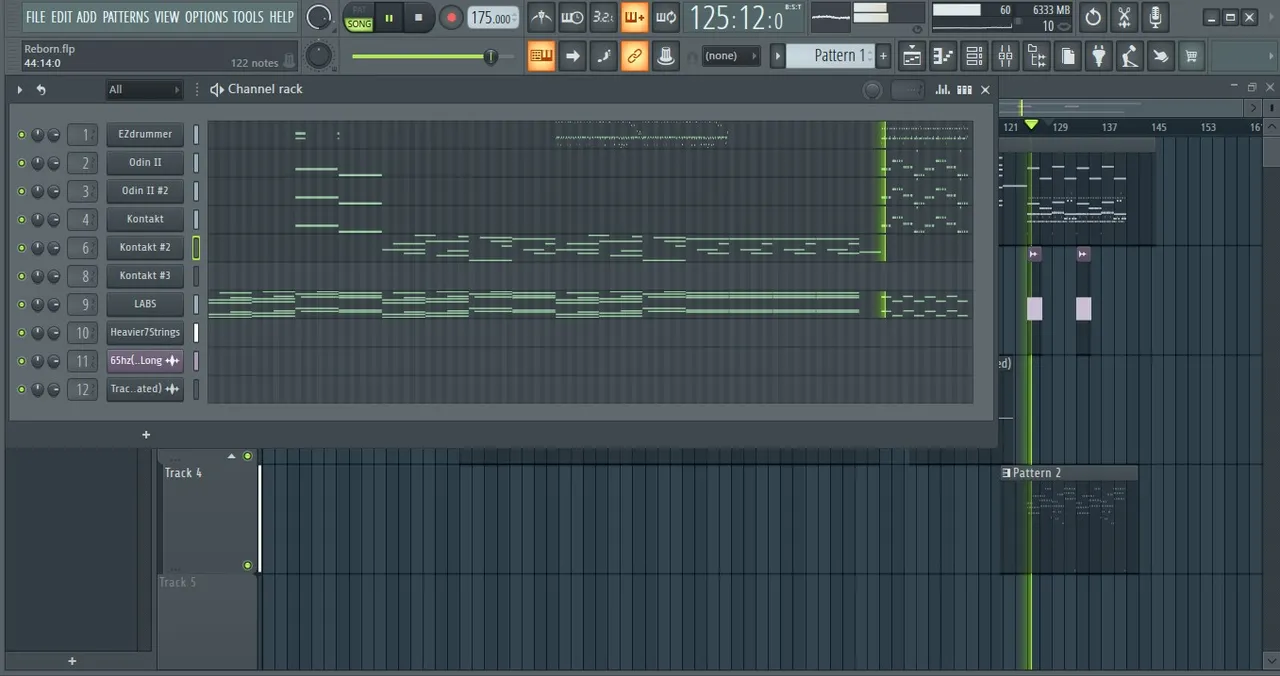
Task: Click the undo arrow in Channel rack header
Action: click(41, 90)
